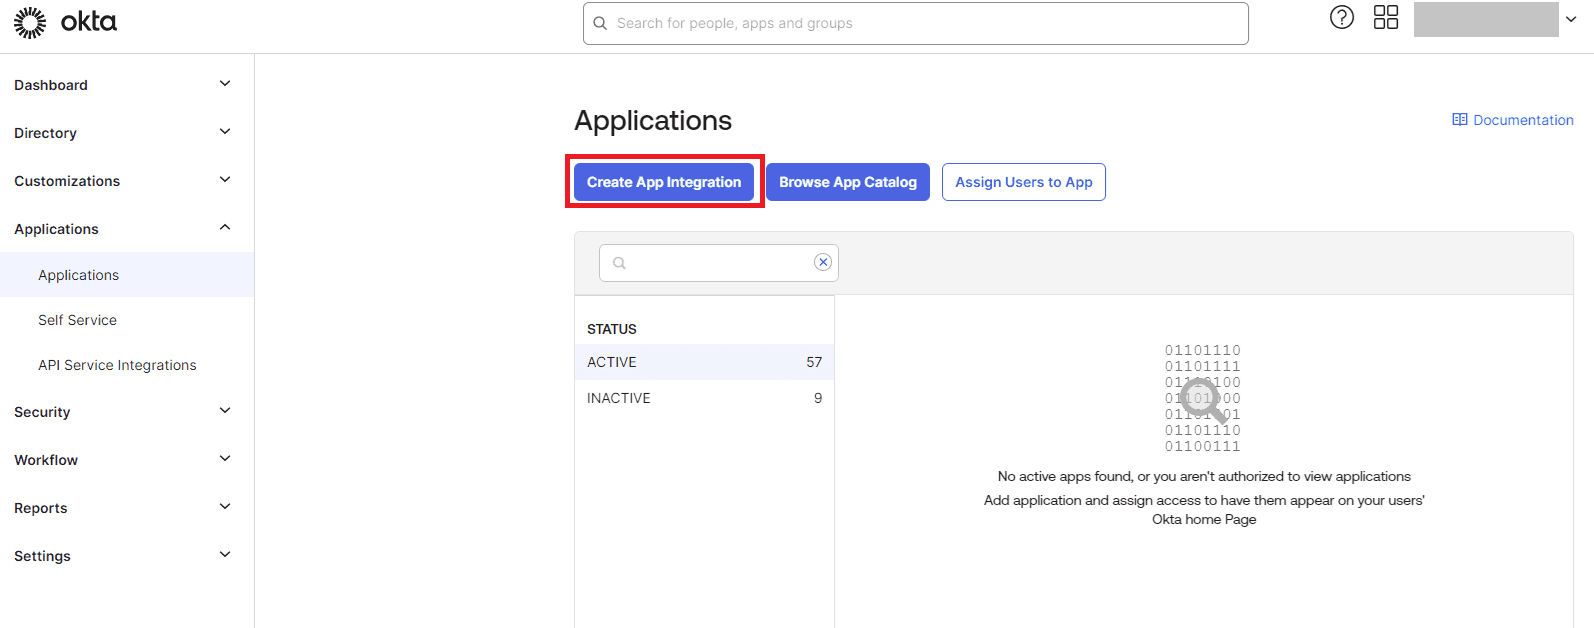1594x628 pixels.
Task: Click Create App Integration button
Action: pos(664,182)
